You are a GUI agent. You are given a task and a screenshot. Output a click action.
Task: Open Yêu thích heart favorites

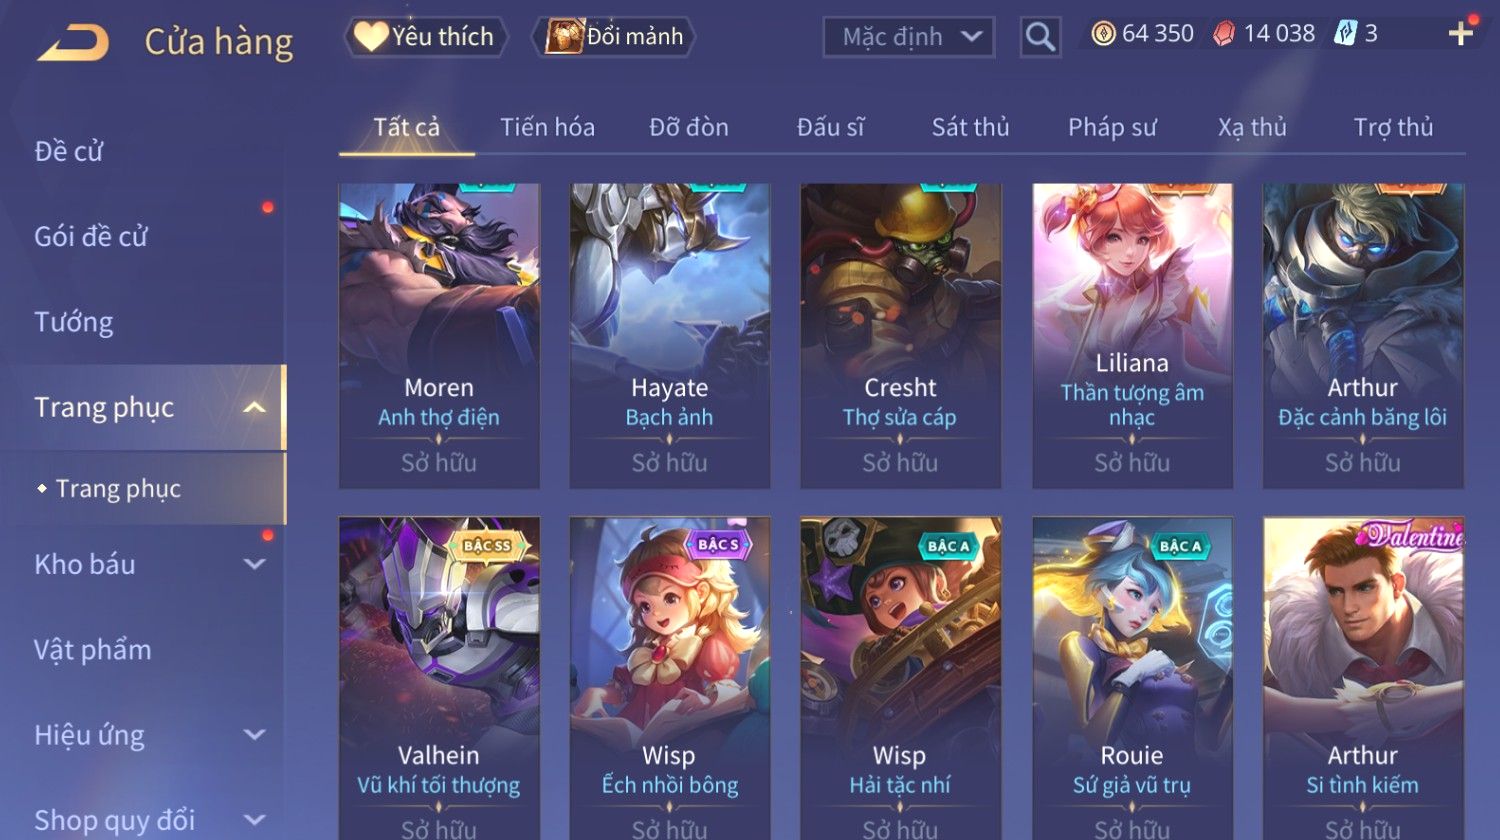[x=426, y=37]
